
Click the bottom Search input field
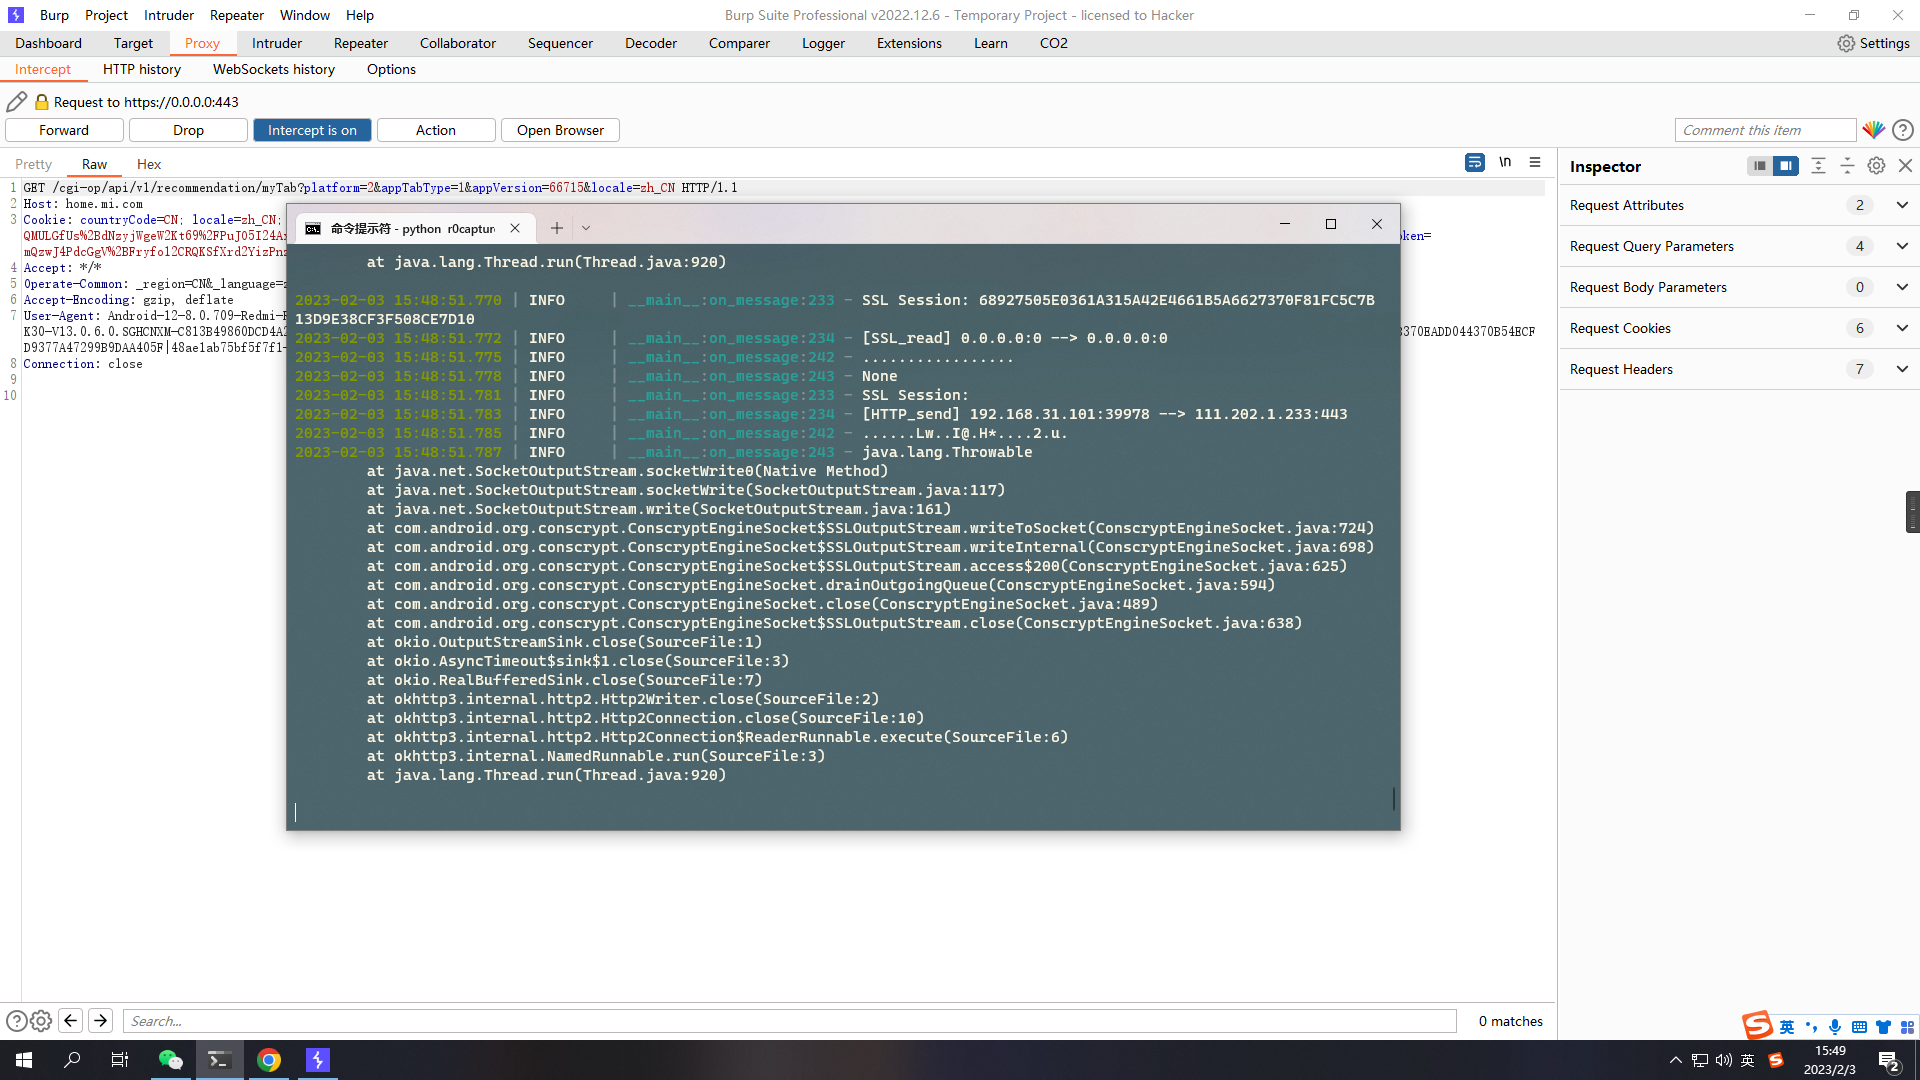pos(790,1021)
